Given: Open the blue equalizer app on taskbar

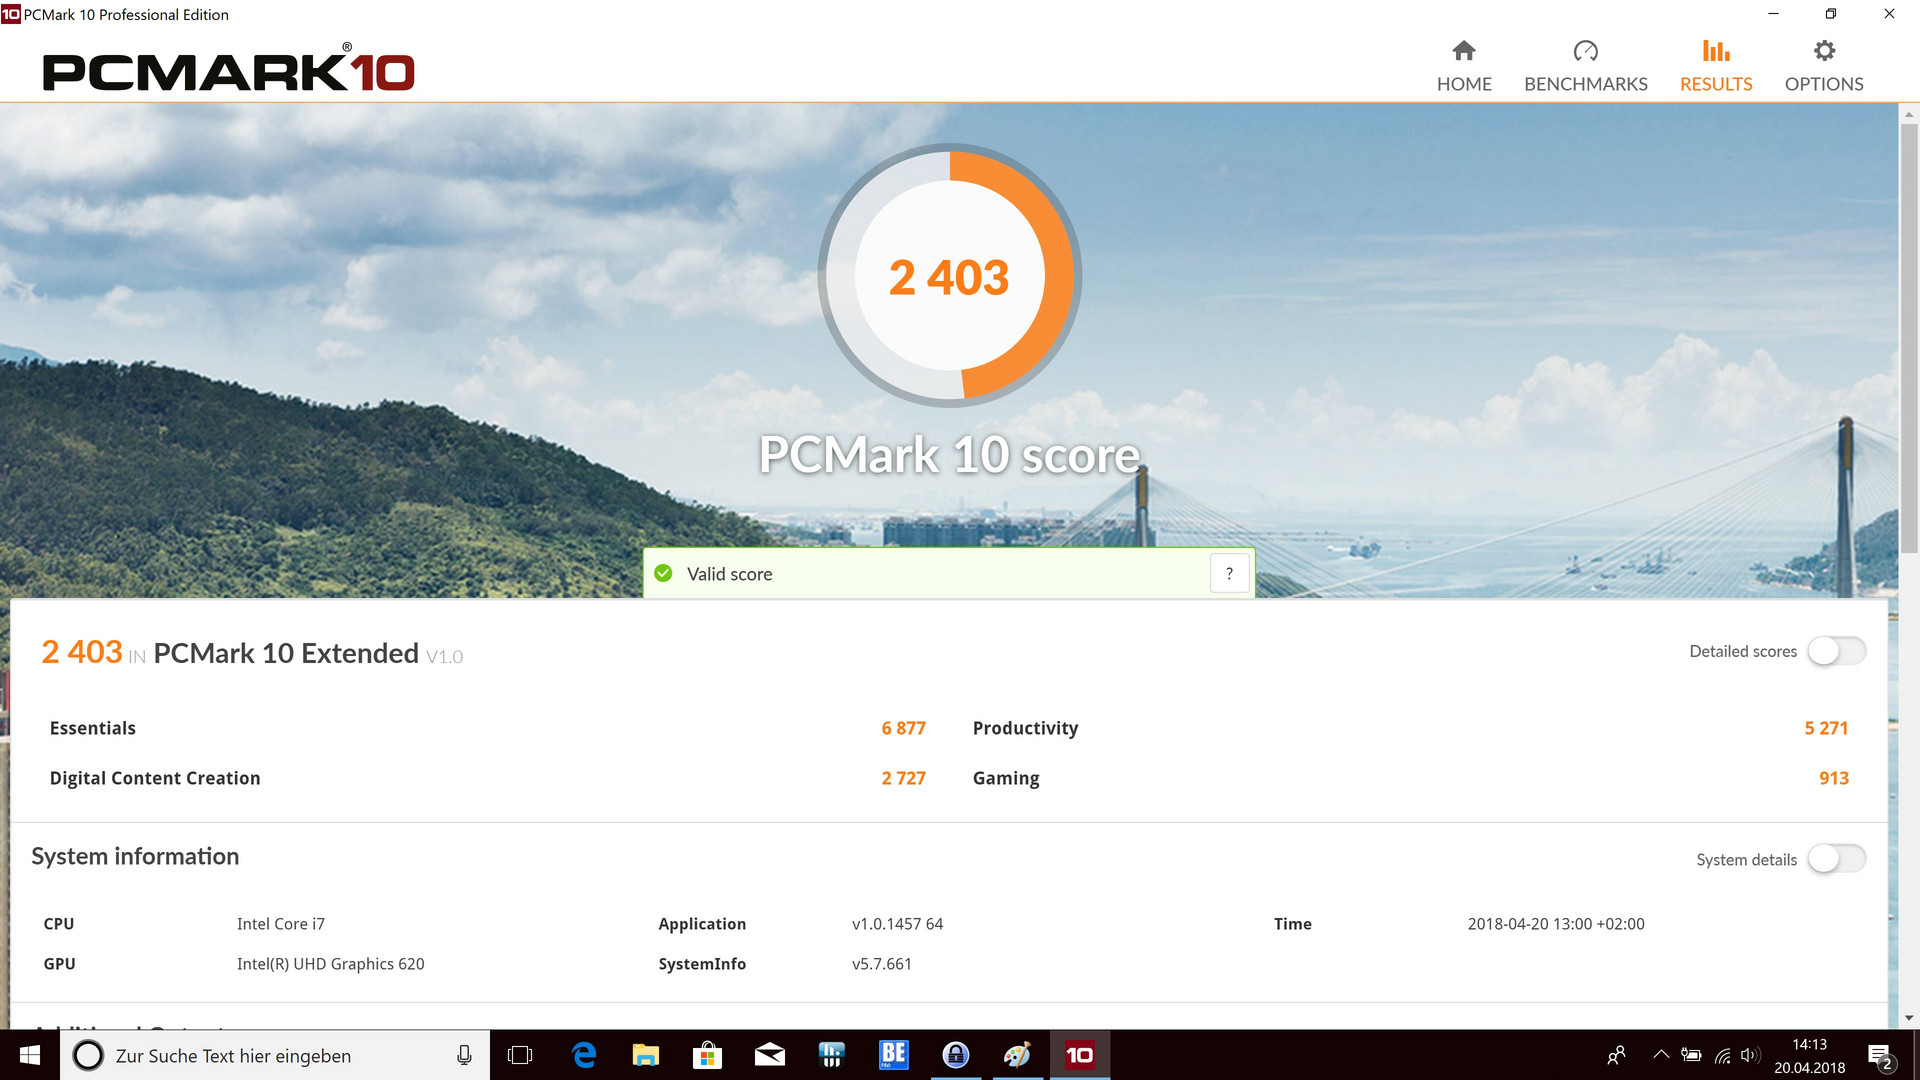Looking at the screenshot, I should [x=832, y=1055].
